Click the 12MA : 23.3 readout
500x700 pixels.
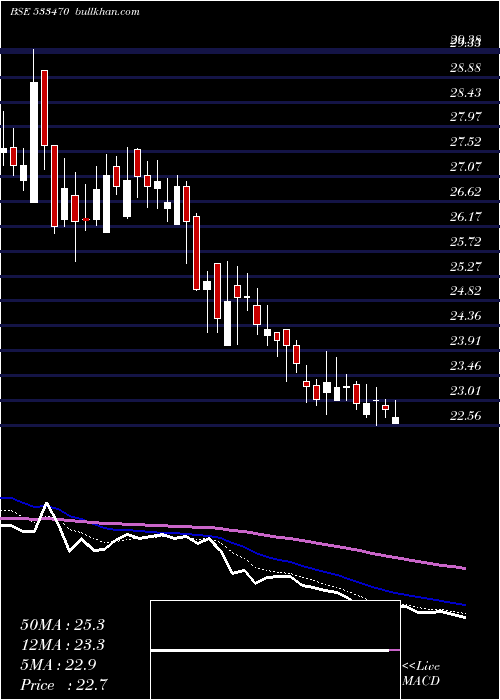[x=62, y=645]
